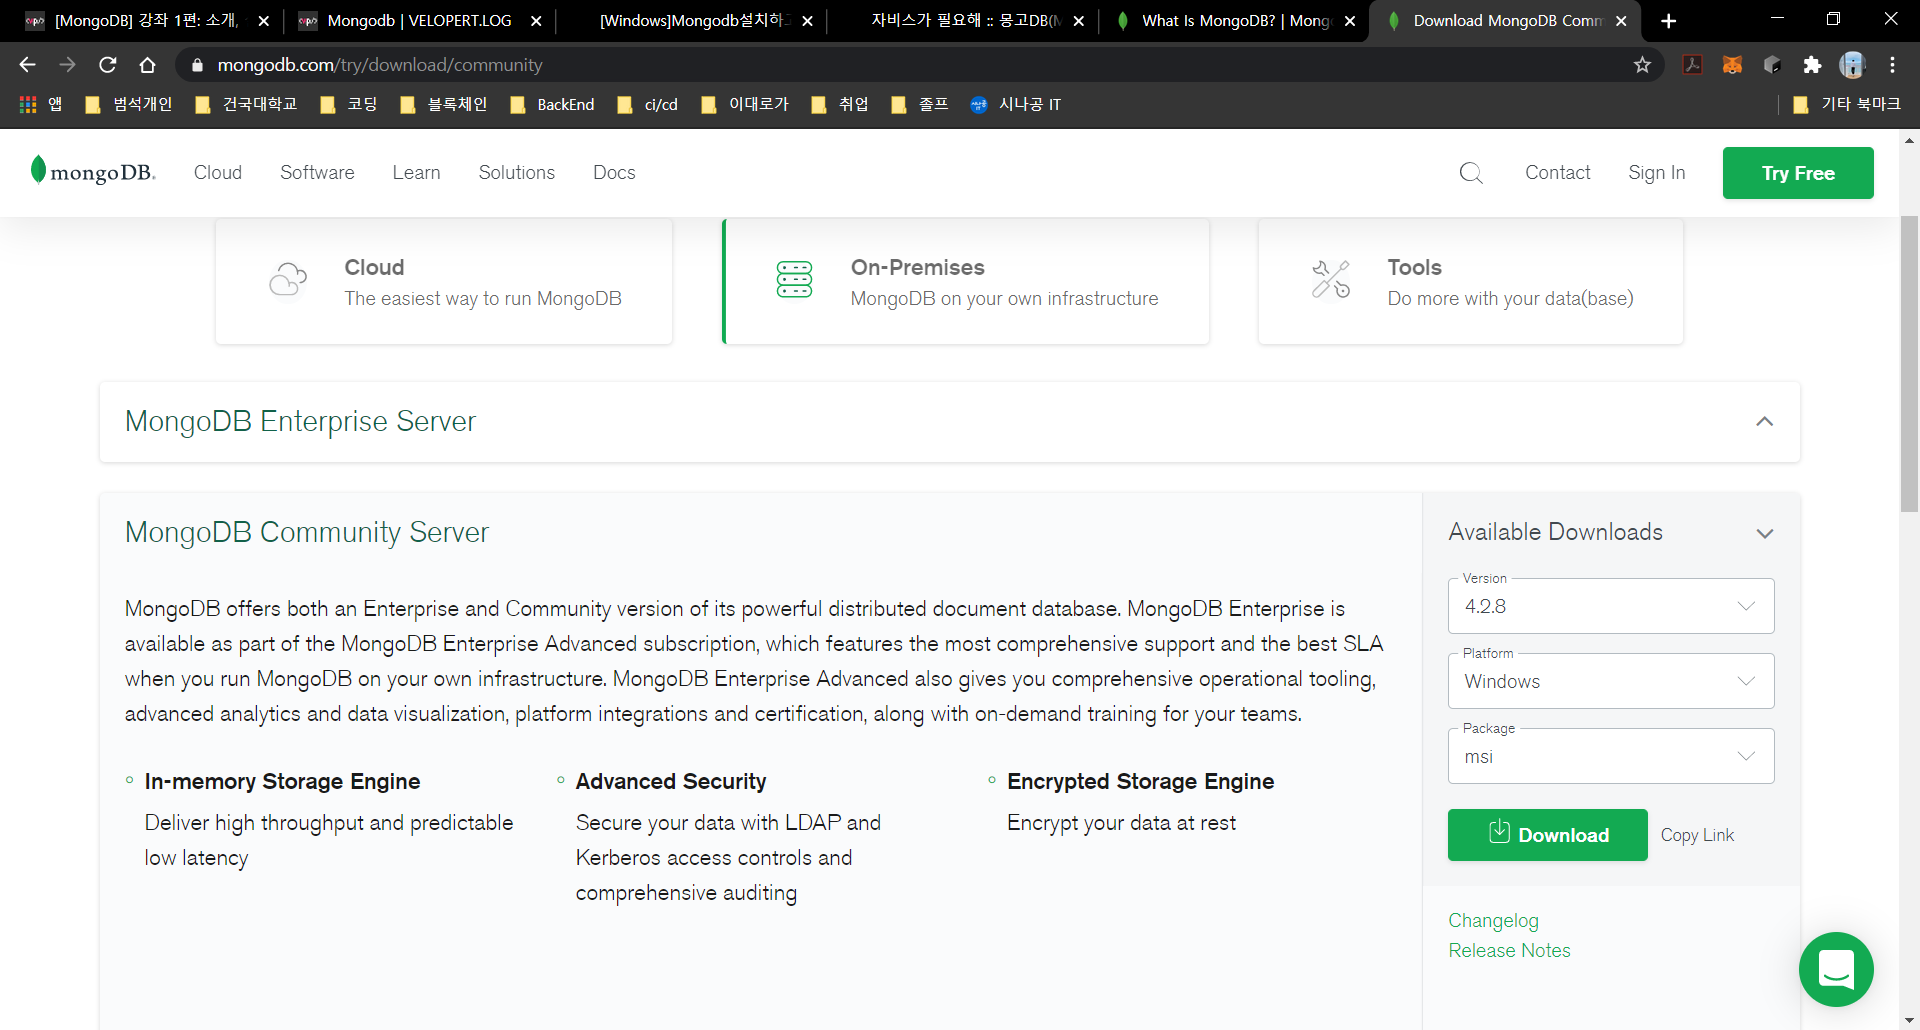
Task: Click the Sign In link
Action: click(x=1656, y=173)
